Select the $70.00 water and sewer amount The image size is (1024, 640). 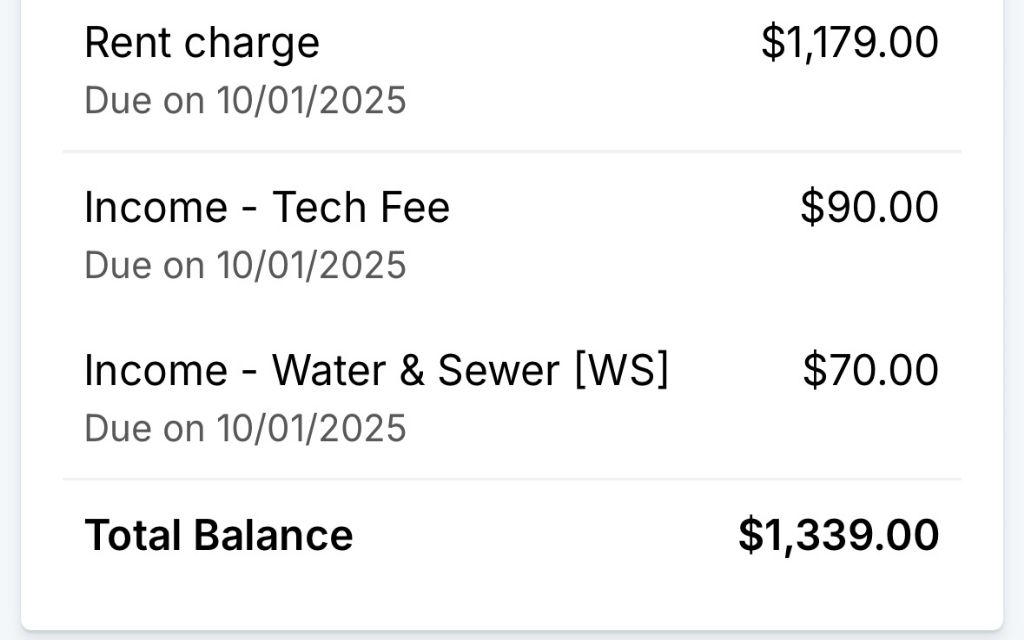(x=870, y=371)
